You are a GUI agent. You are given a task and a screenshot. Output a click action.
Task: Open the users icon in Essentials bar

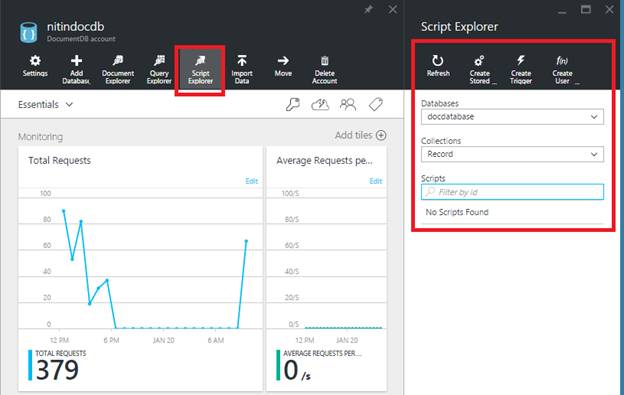pos(348,105)
